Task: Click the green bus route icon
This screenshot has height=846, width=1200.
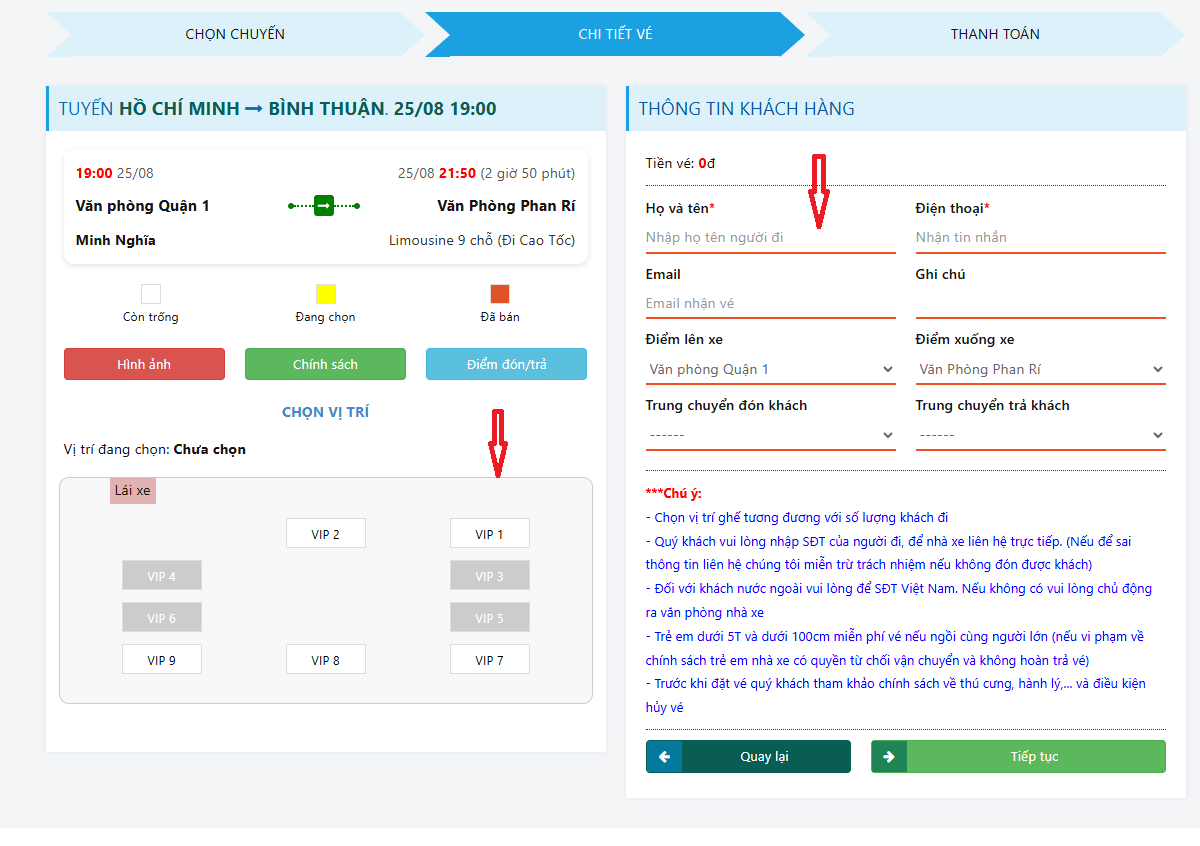Action: [x=324, y=206]
